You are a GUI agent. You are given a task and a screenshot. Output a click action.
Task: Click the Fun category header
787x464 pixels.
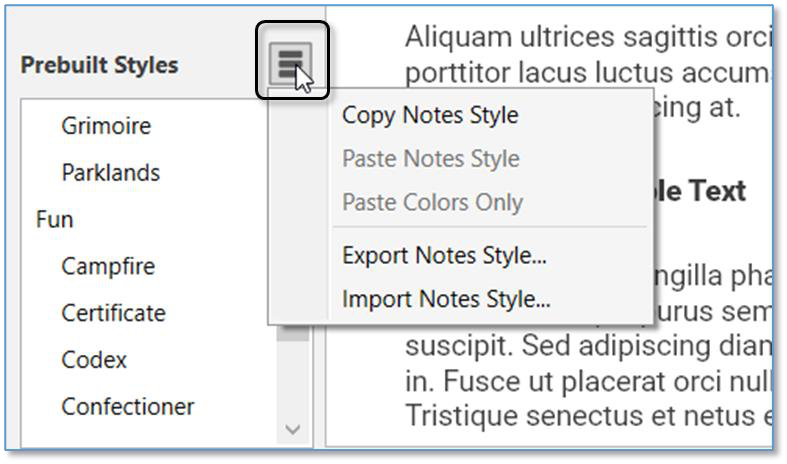pyautogui.click(x=54, y=219)
